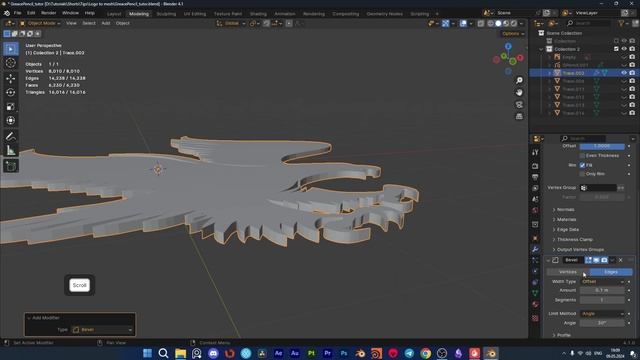Open the Modifiers wrench properties tab
The image size is (640, 360).
(x=536, y=249)
